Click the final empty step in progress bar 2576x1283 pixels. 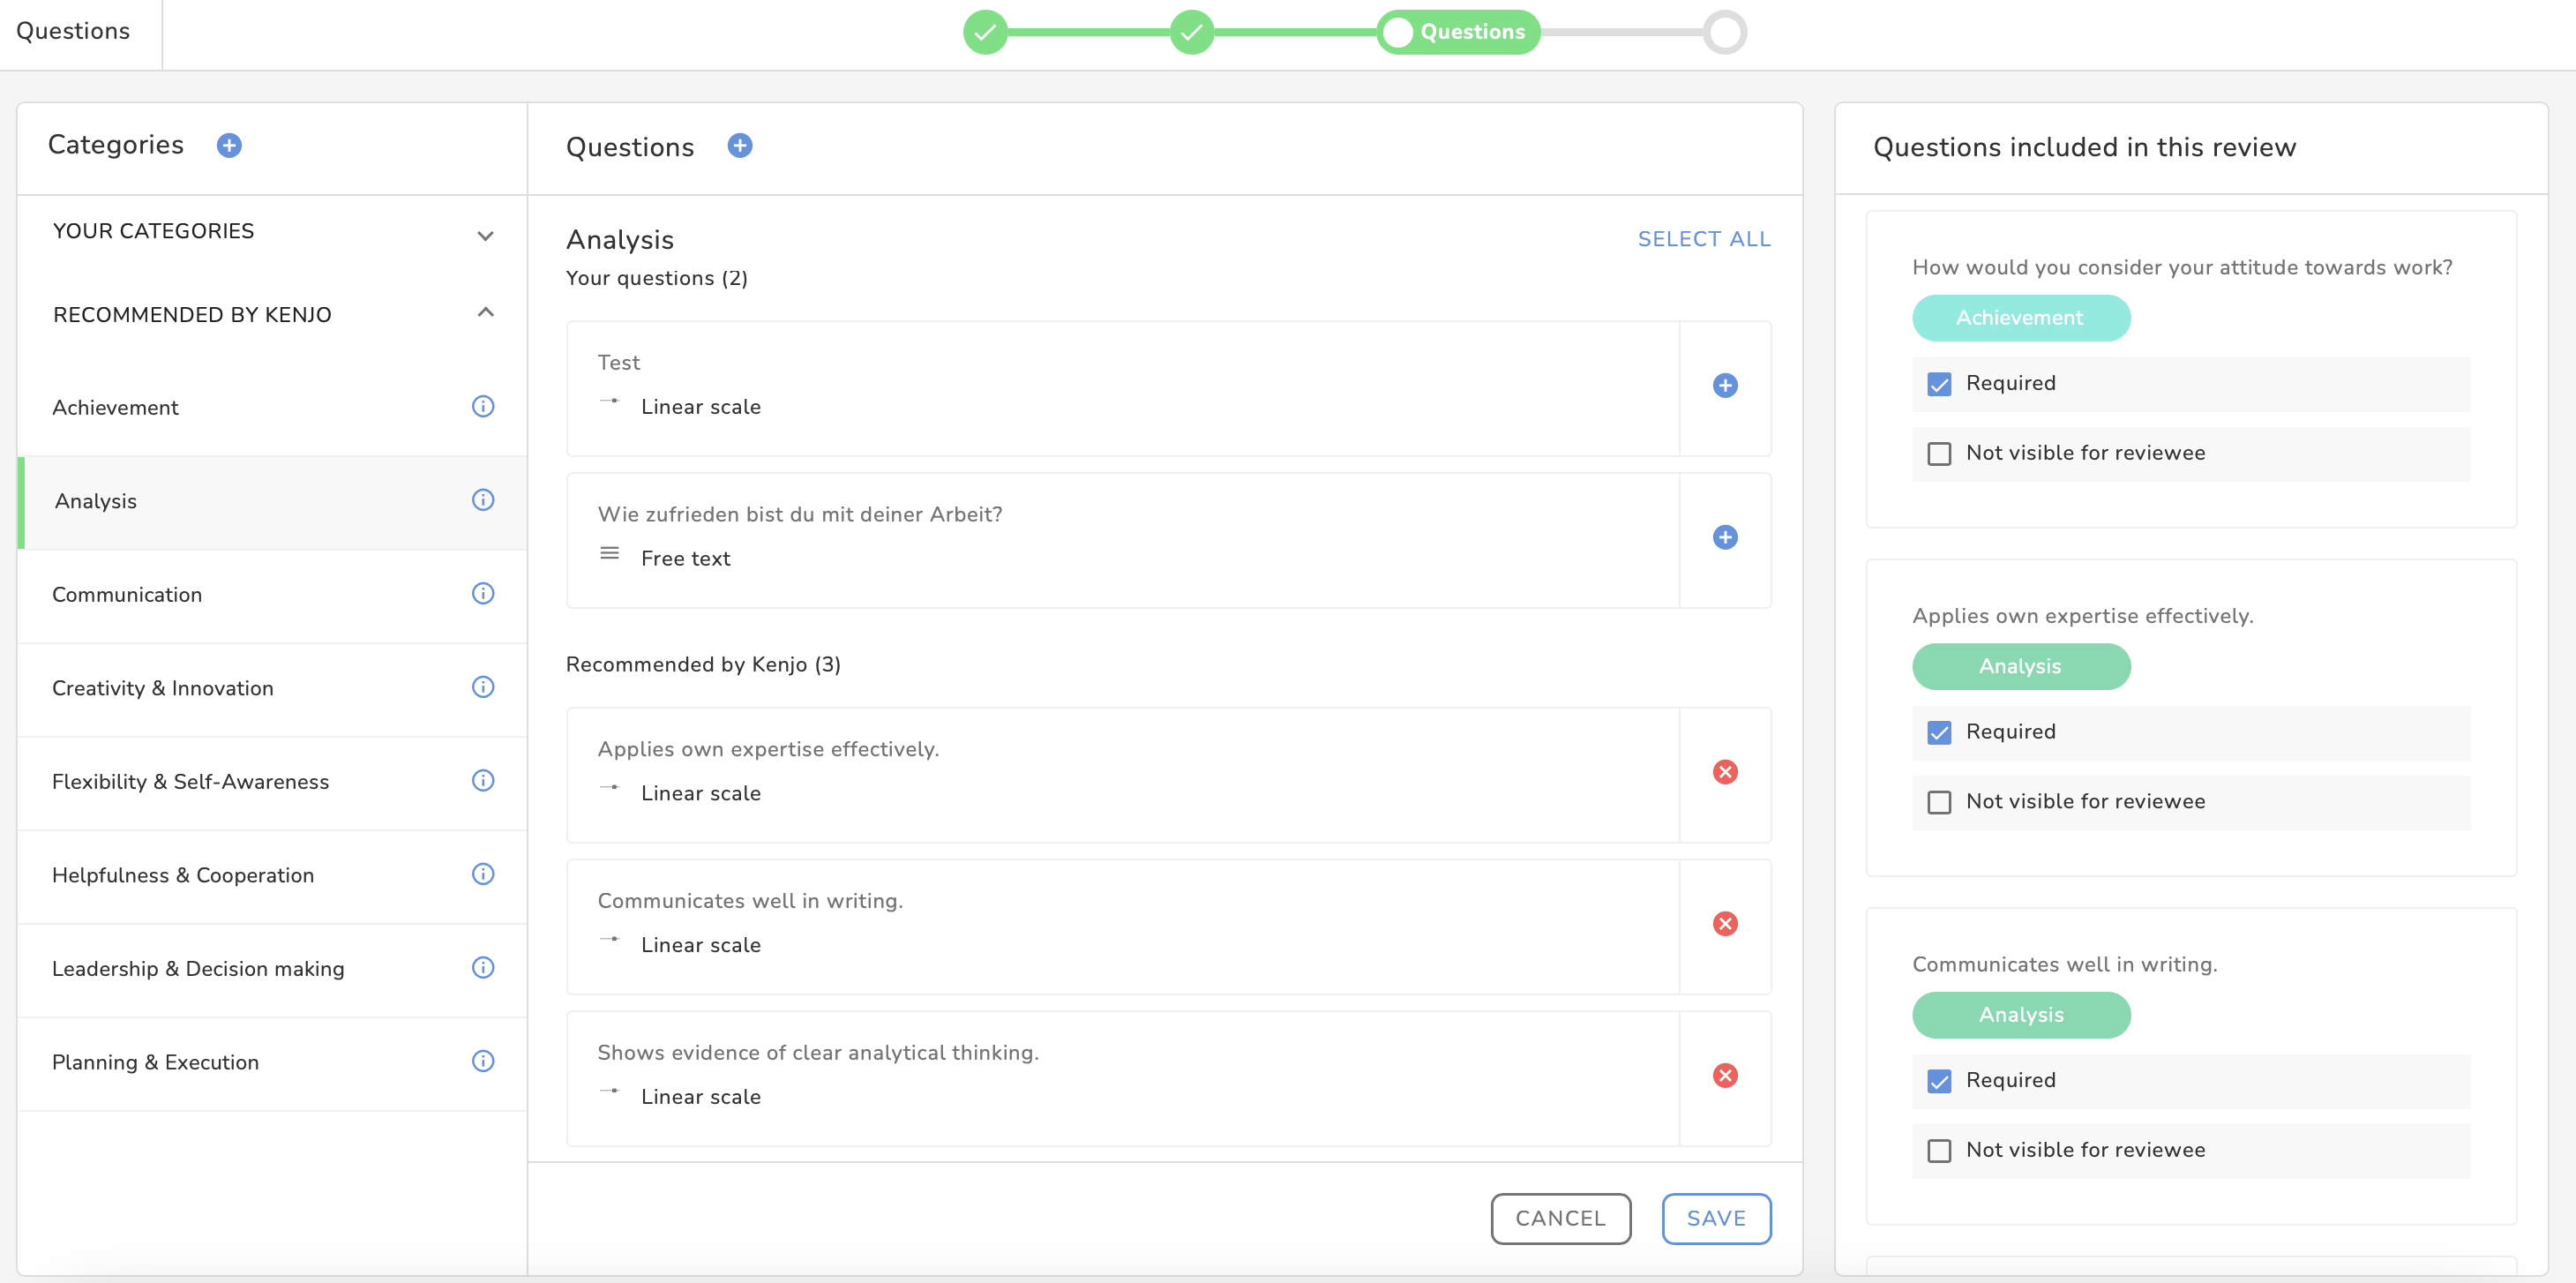(x=1724, y=33)
